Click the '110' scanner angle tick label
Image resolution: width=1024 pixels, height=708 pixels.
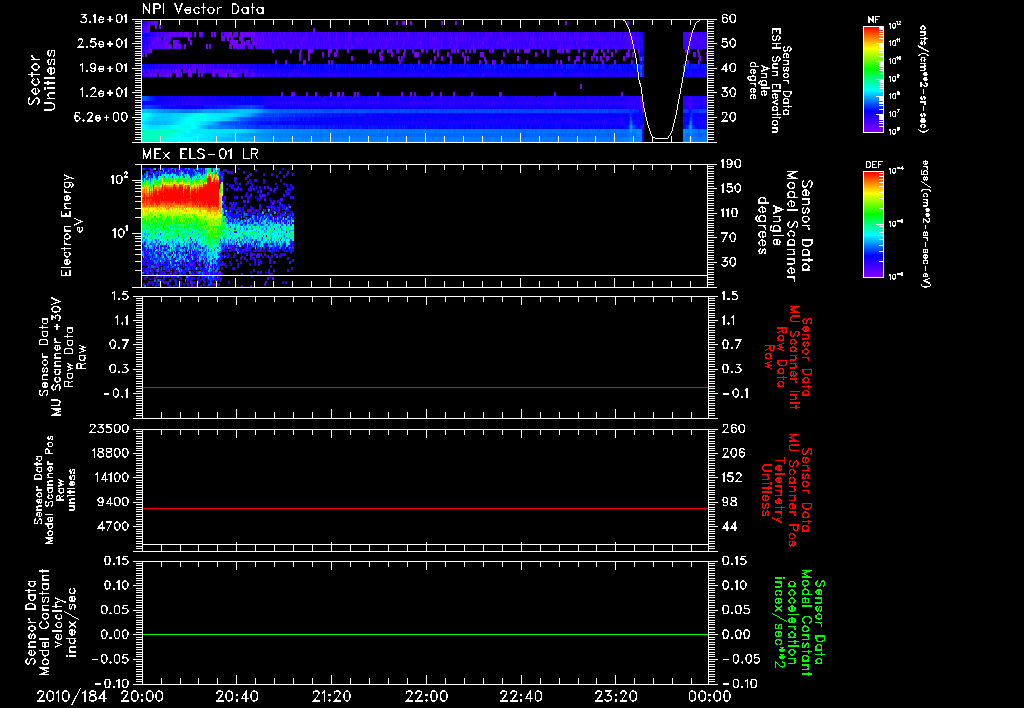click(x=731, y=213)
